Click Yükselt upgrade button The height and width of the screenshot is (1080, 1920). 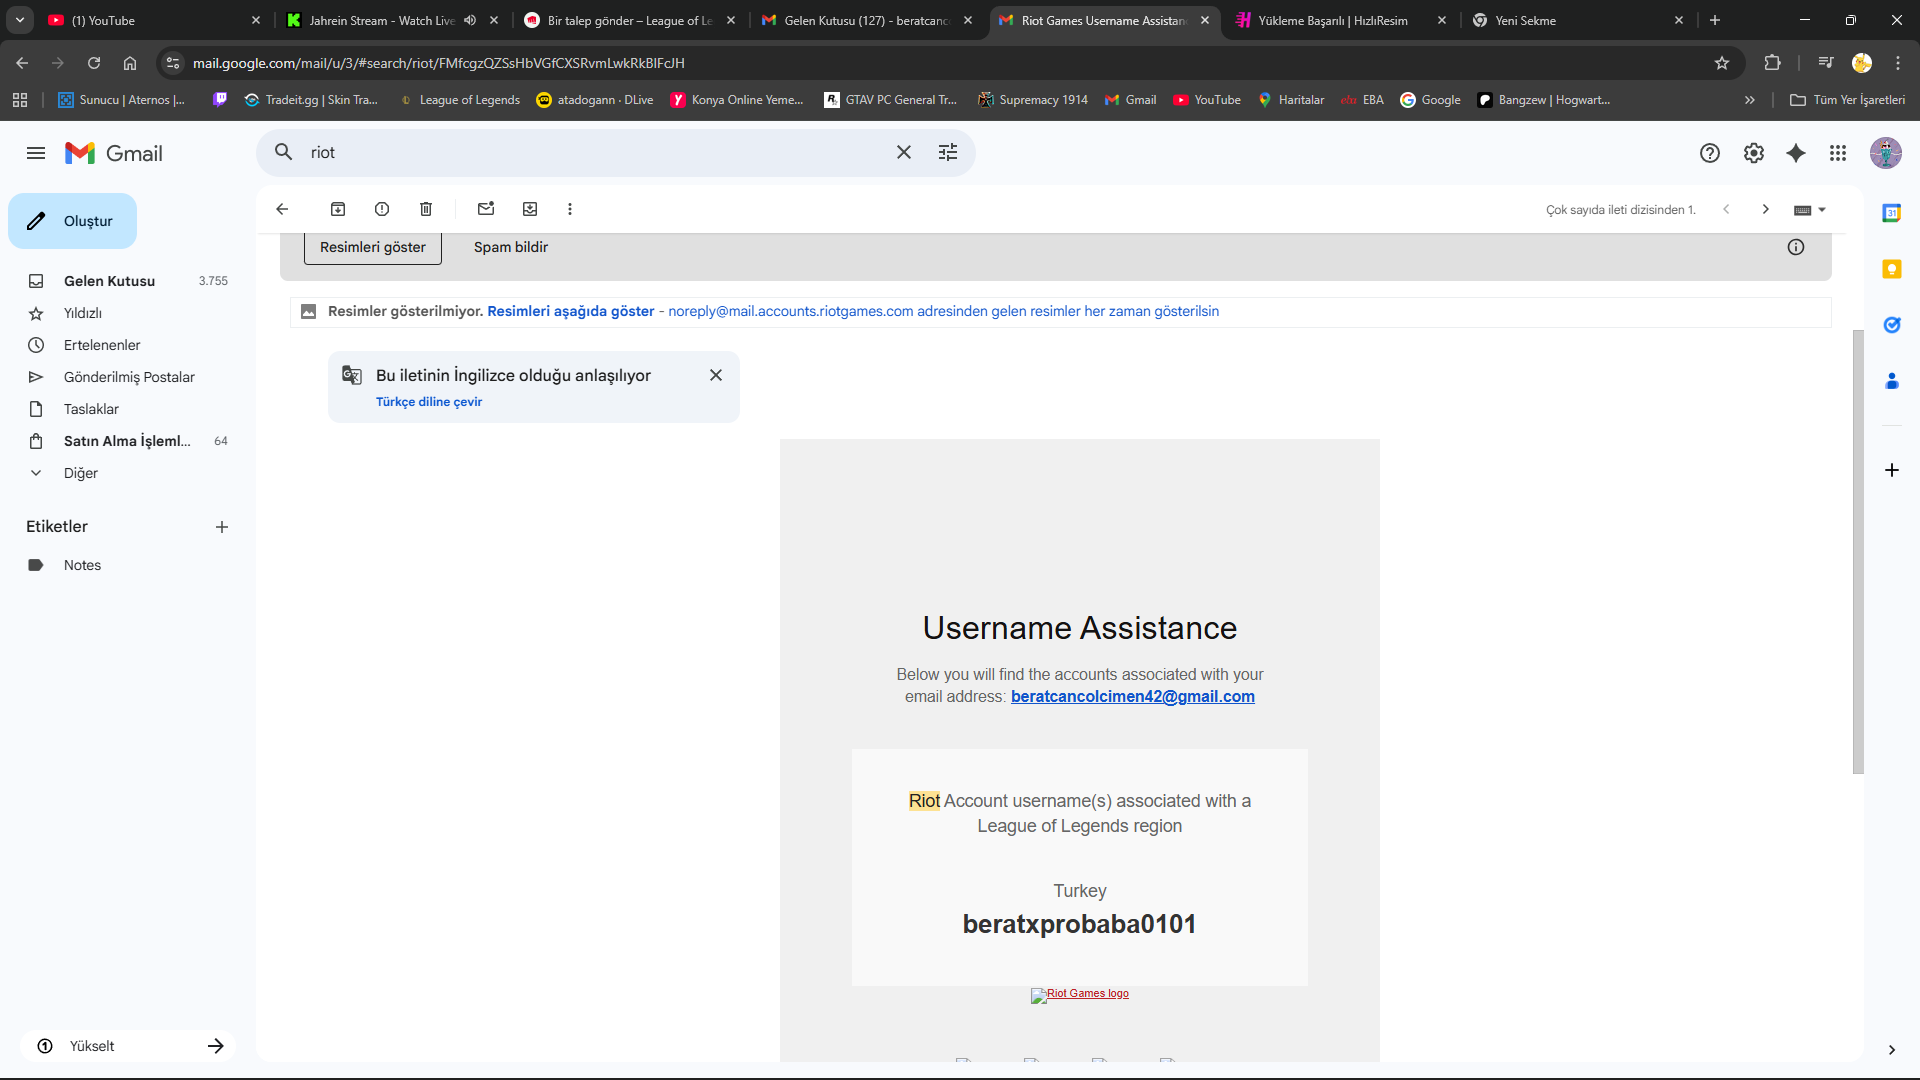128,1046
